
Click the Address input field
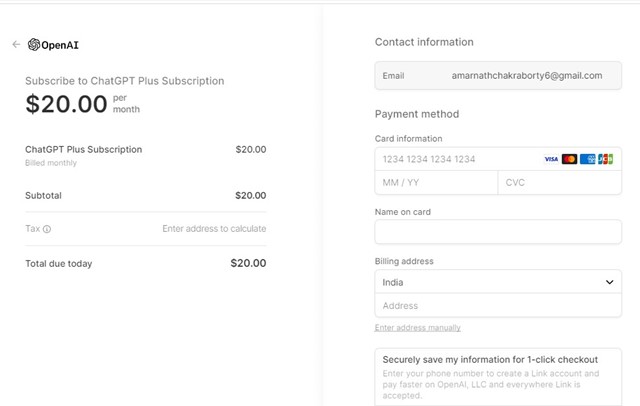498,305
